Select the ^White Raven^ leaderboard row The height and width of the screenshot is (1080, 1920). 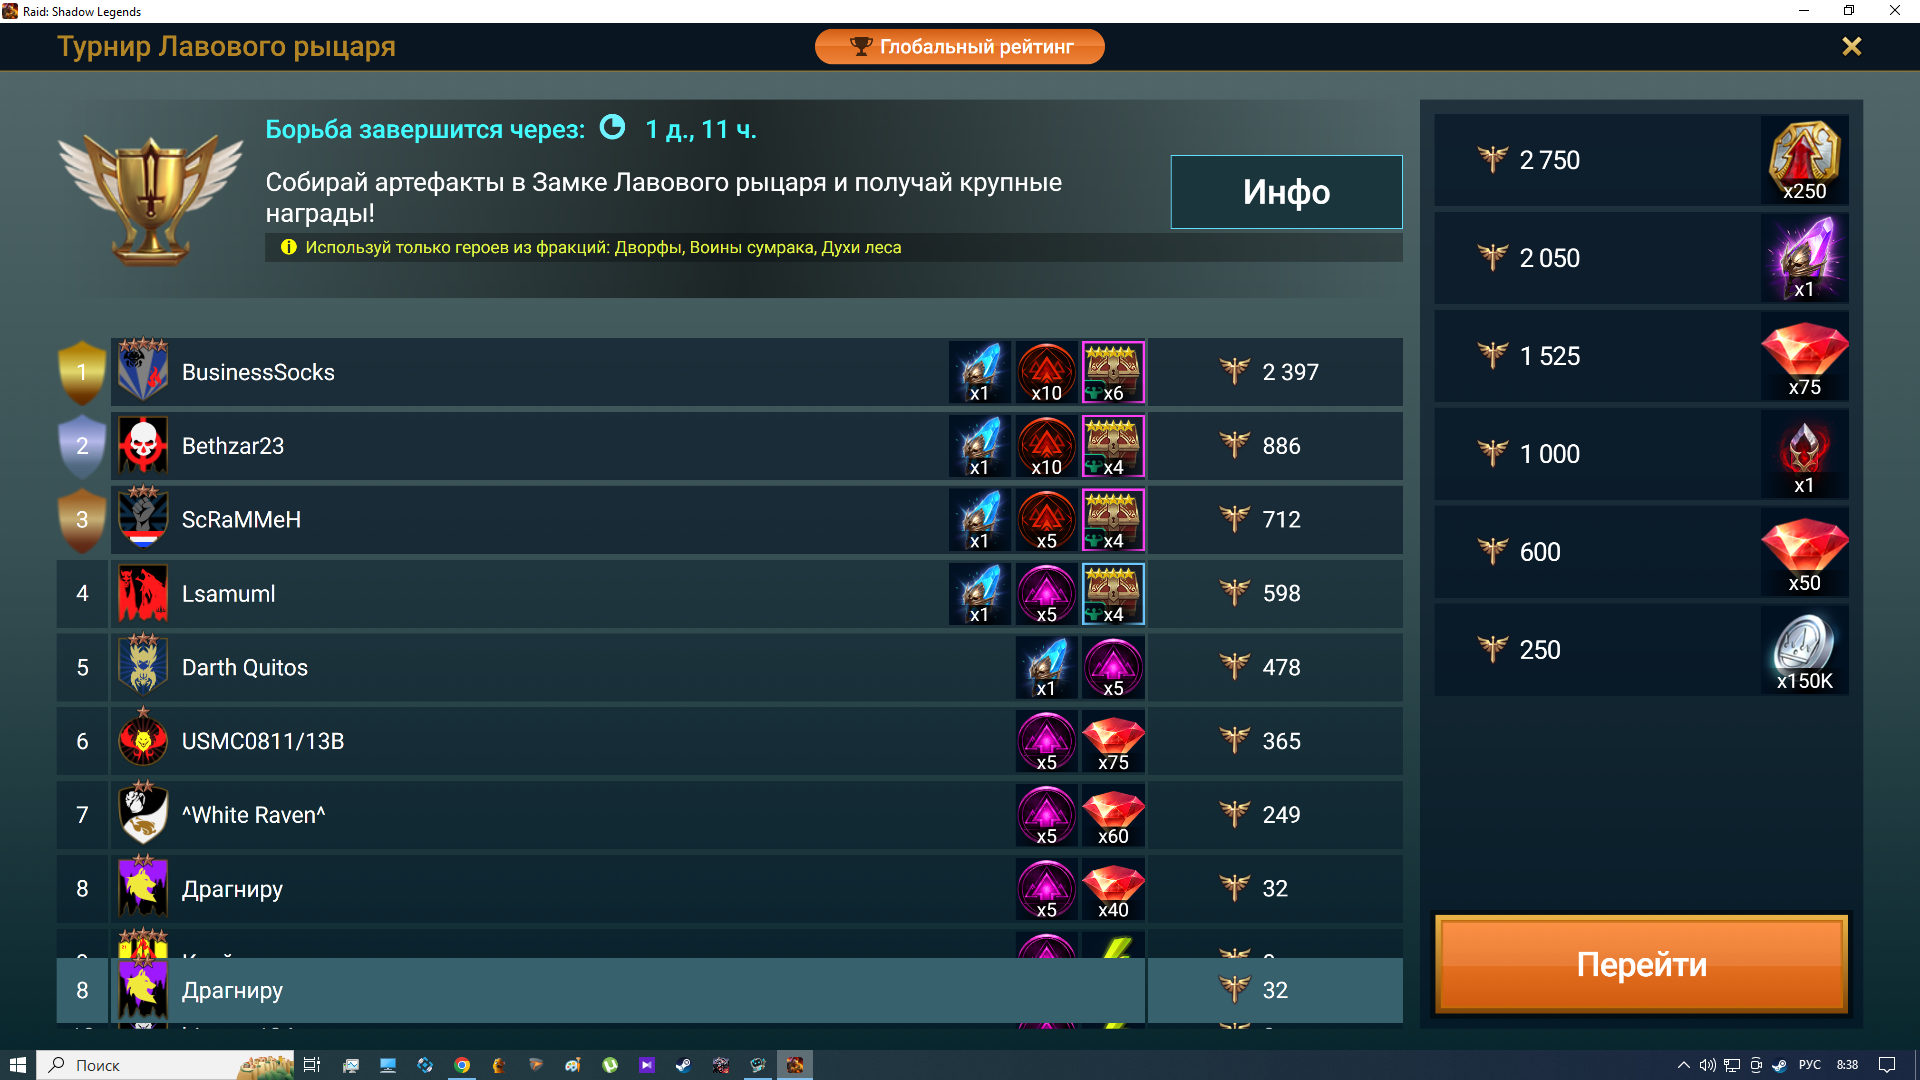point(730,815)
